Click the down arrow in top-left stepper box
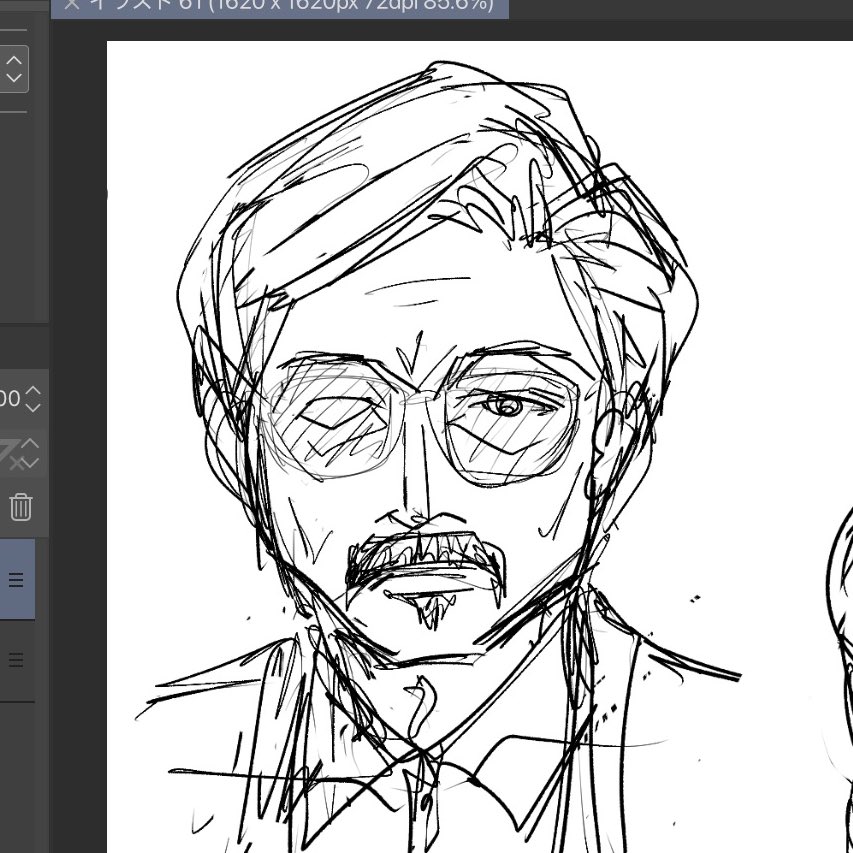The image size is (853, 853). click(14, 78)
